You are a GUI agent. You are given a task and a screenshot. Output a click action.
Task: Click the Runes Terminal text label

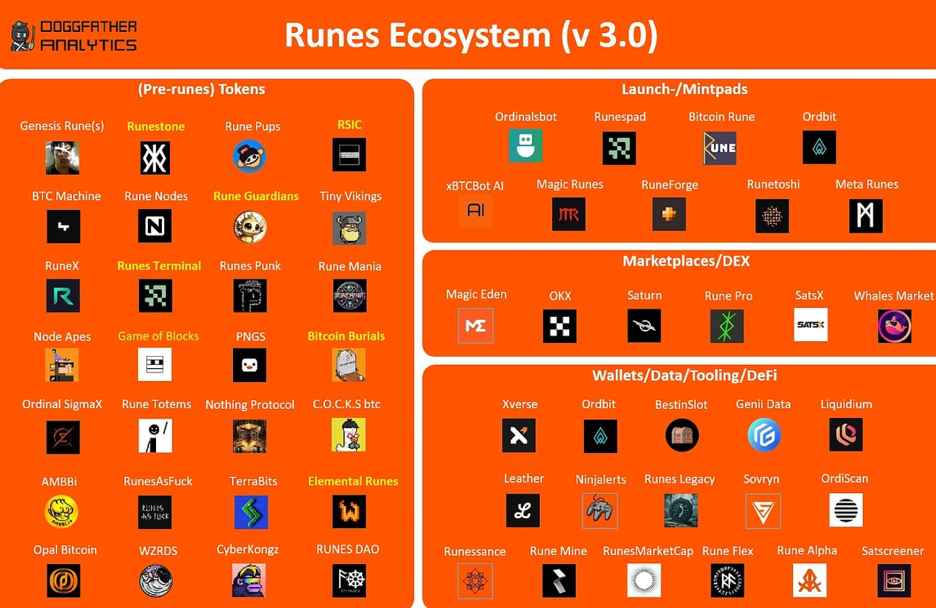[158, 265]
